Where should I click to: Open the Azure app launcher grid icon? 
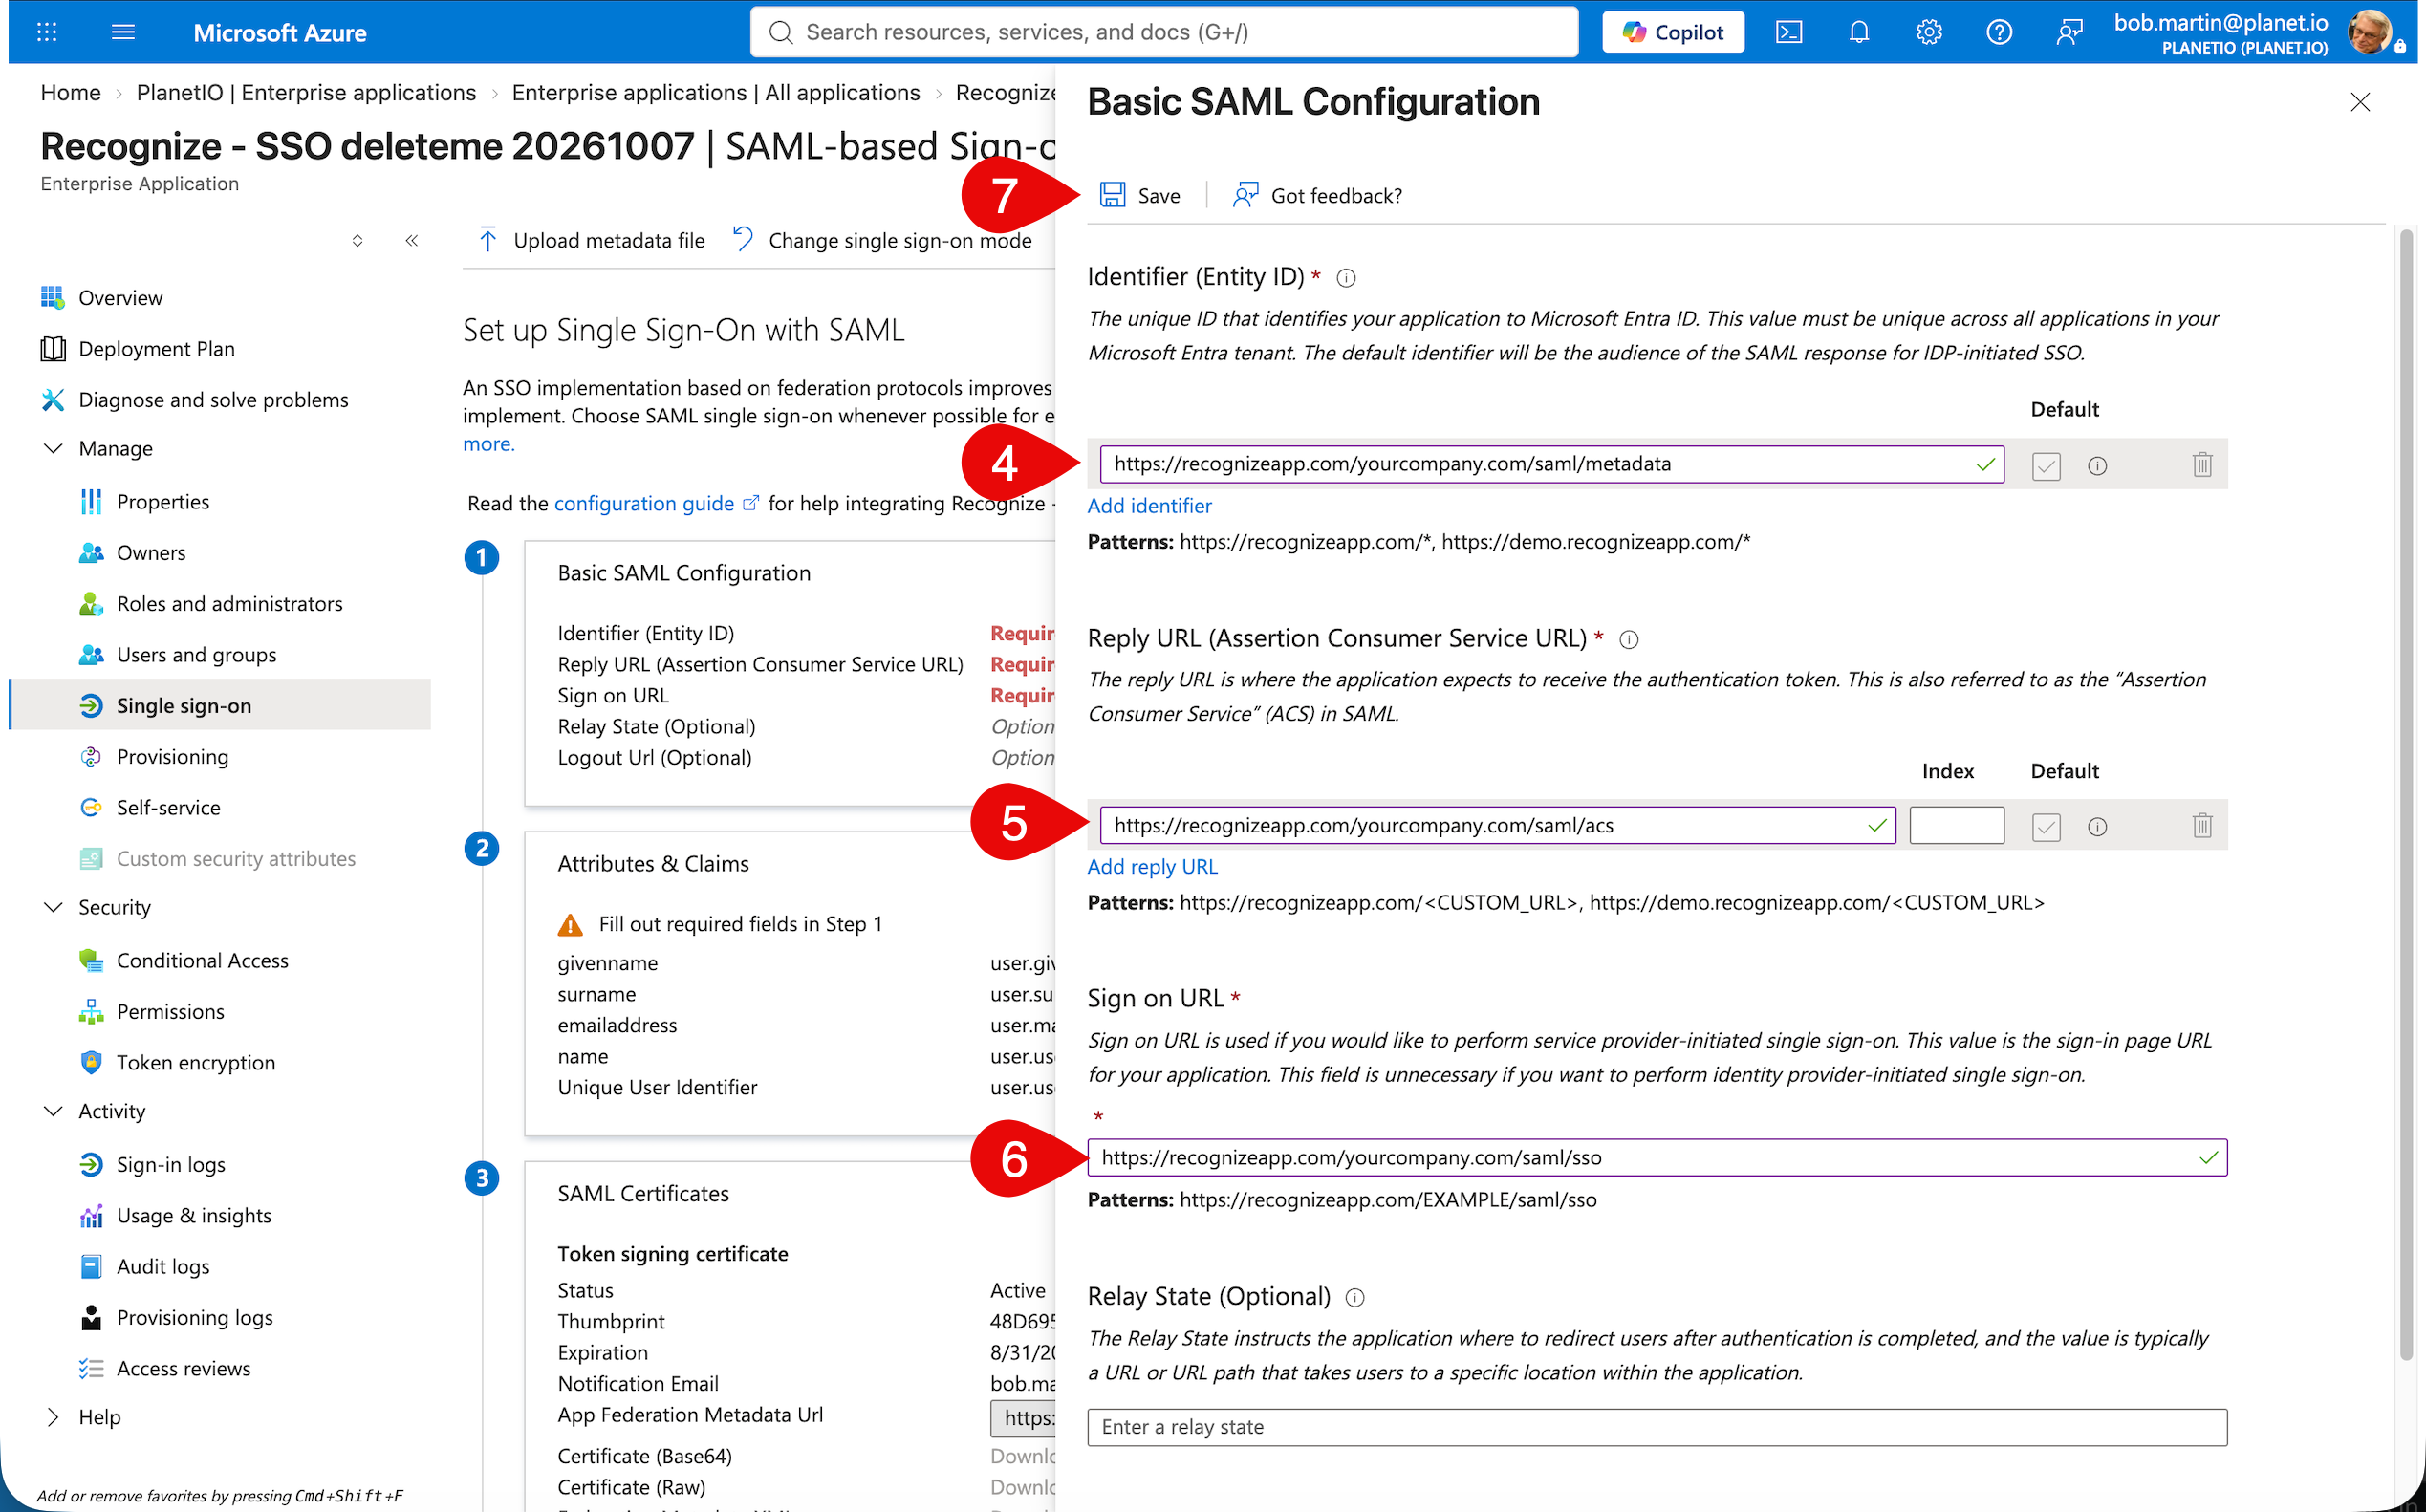click(x=47, y=32)
